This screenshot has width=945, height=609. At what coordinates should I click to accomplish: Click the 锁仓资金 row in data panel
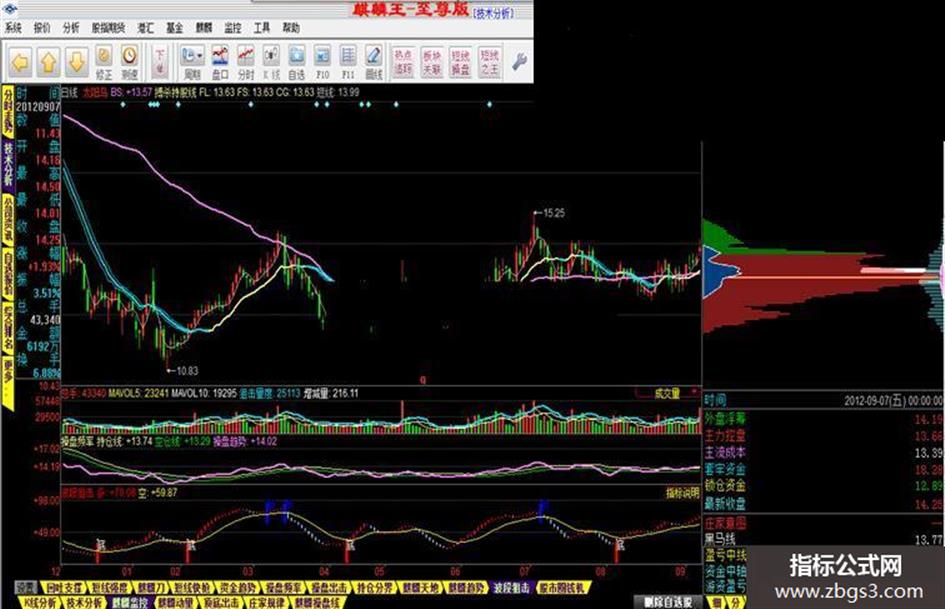pyautogui.click(x=824, y=485)
